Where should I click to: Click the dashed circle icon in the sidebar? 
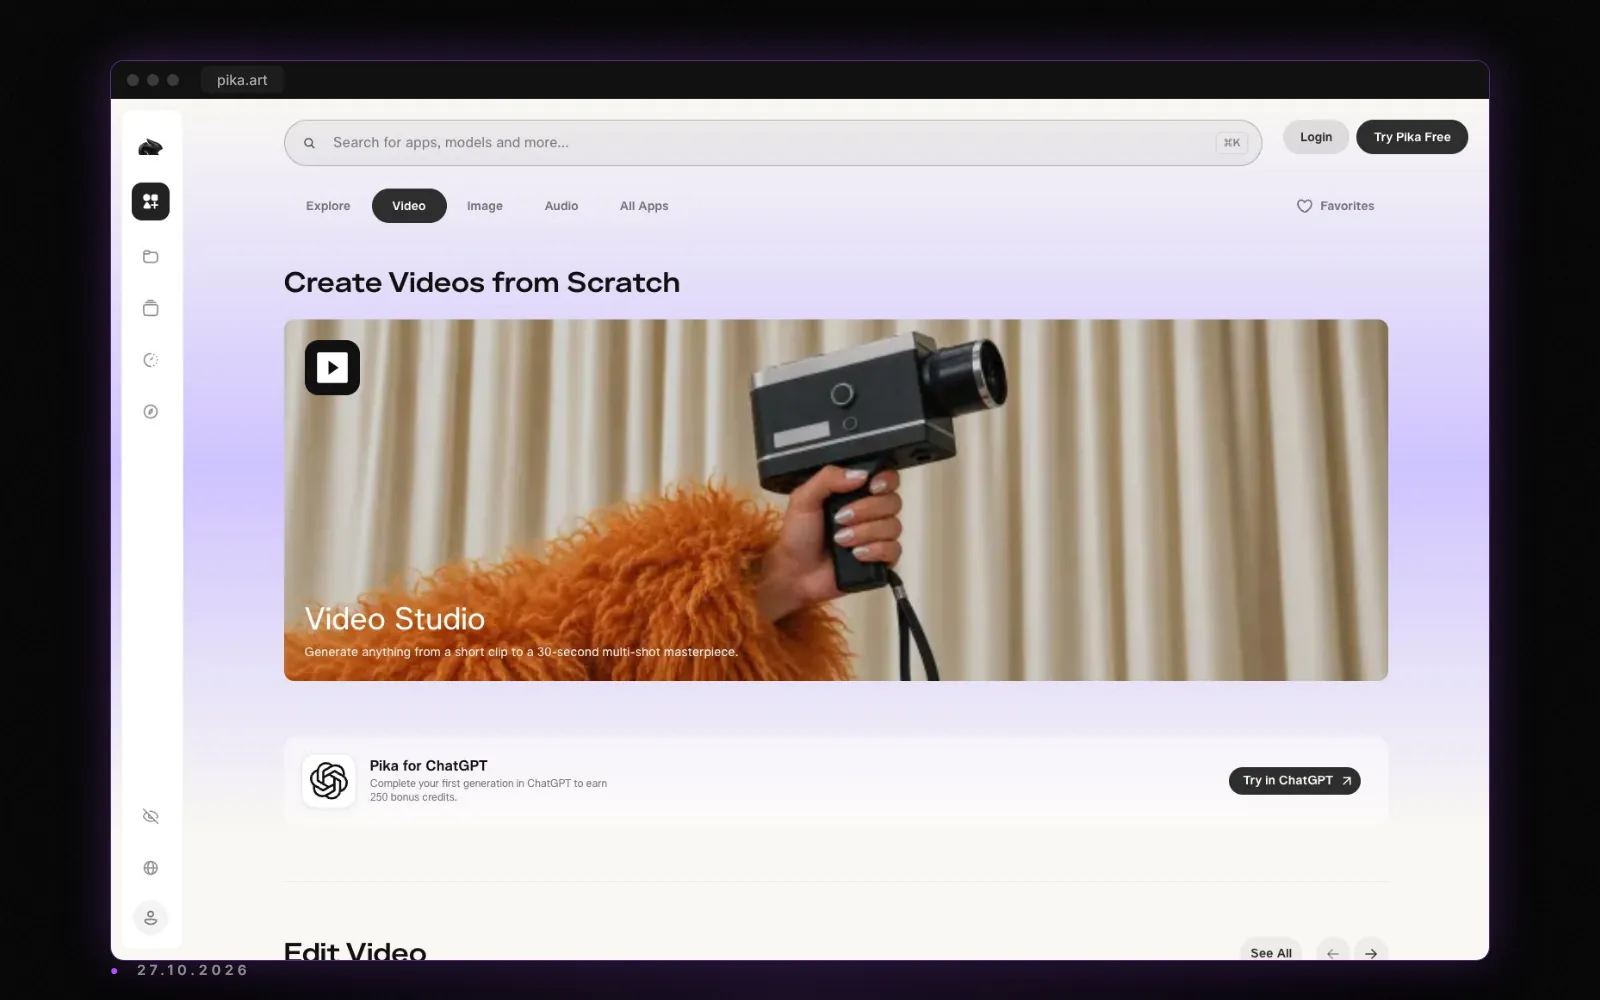(150, 360)
